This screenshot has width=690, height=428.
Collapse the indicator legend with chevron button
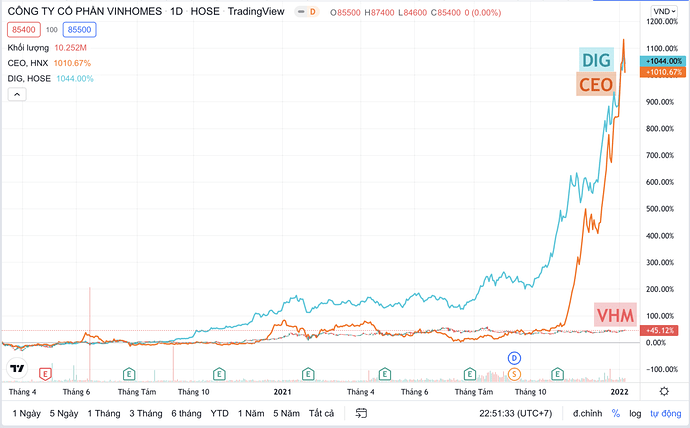(x=17, y=95)
